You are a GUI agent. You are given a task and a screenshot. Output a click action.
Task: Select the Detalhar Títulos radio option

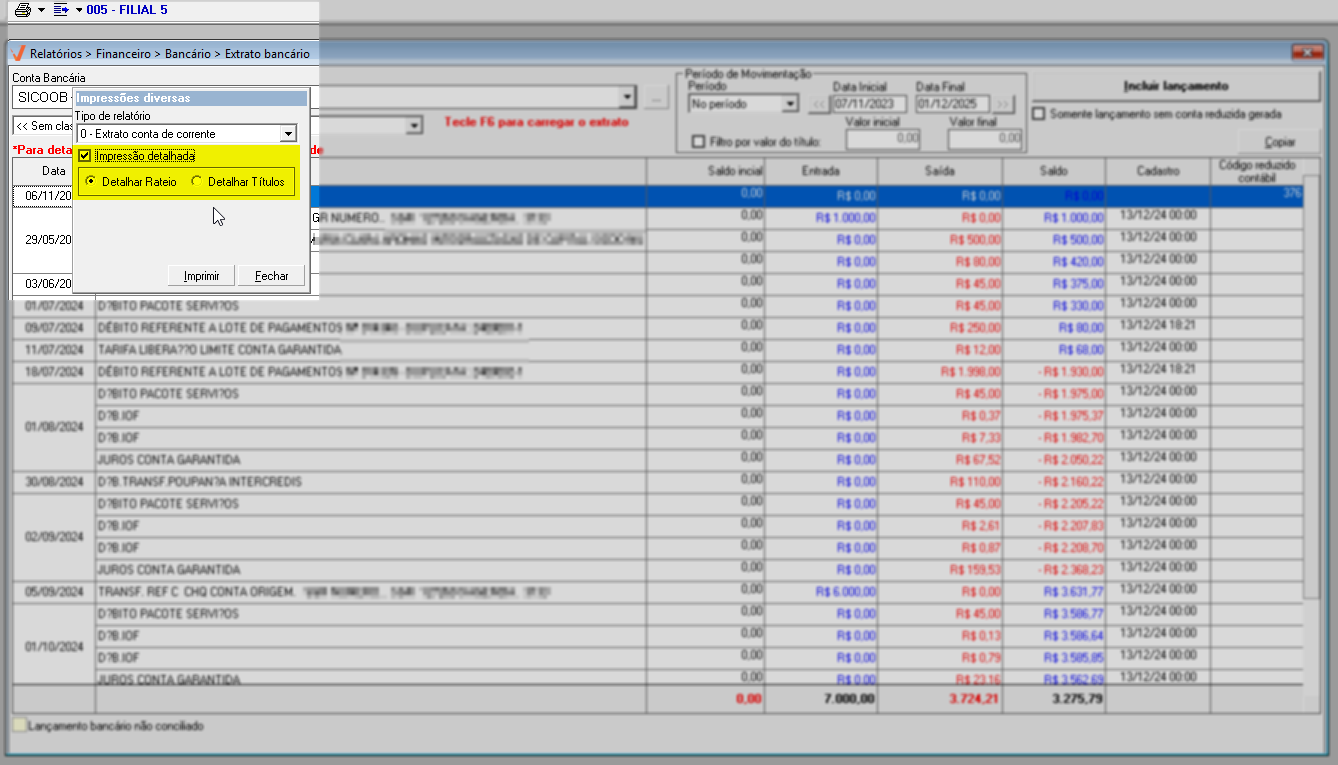pos(197,182)
